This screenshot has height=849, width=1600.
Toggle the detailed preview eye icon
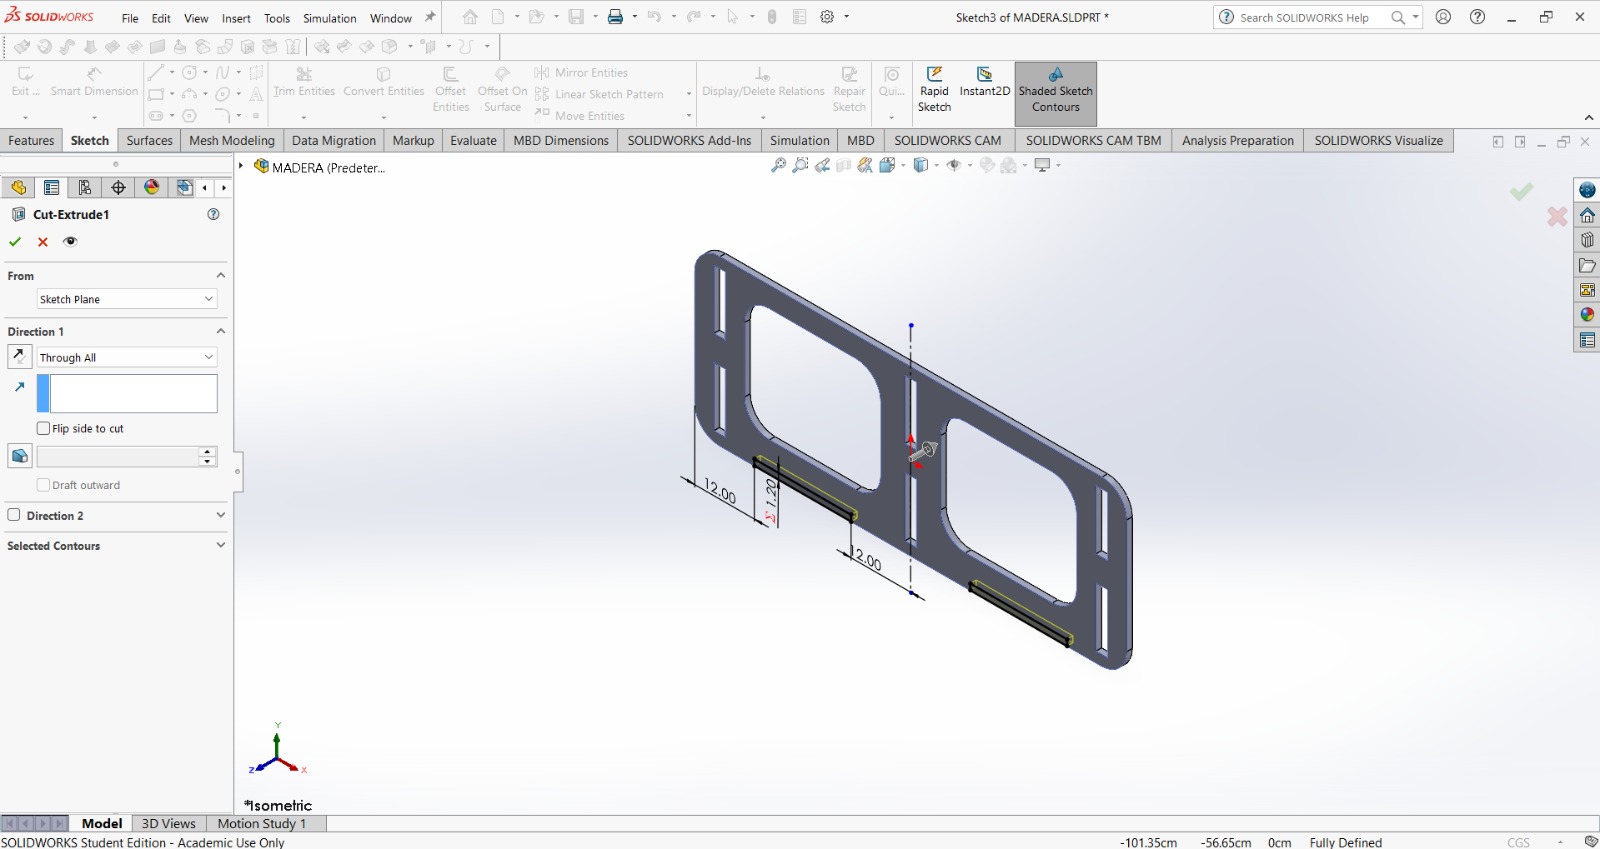(x=70, y=242)
